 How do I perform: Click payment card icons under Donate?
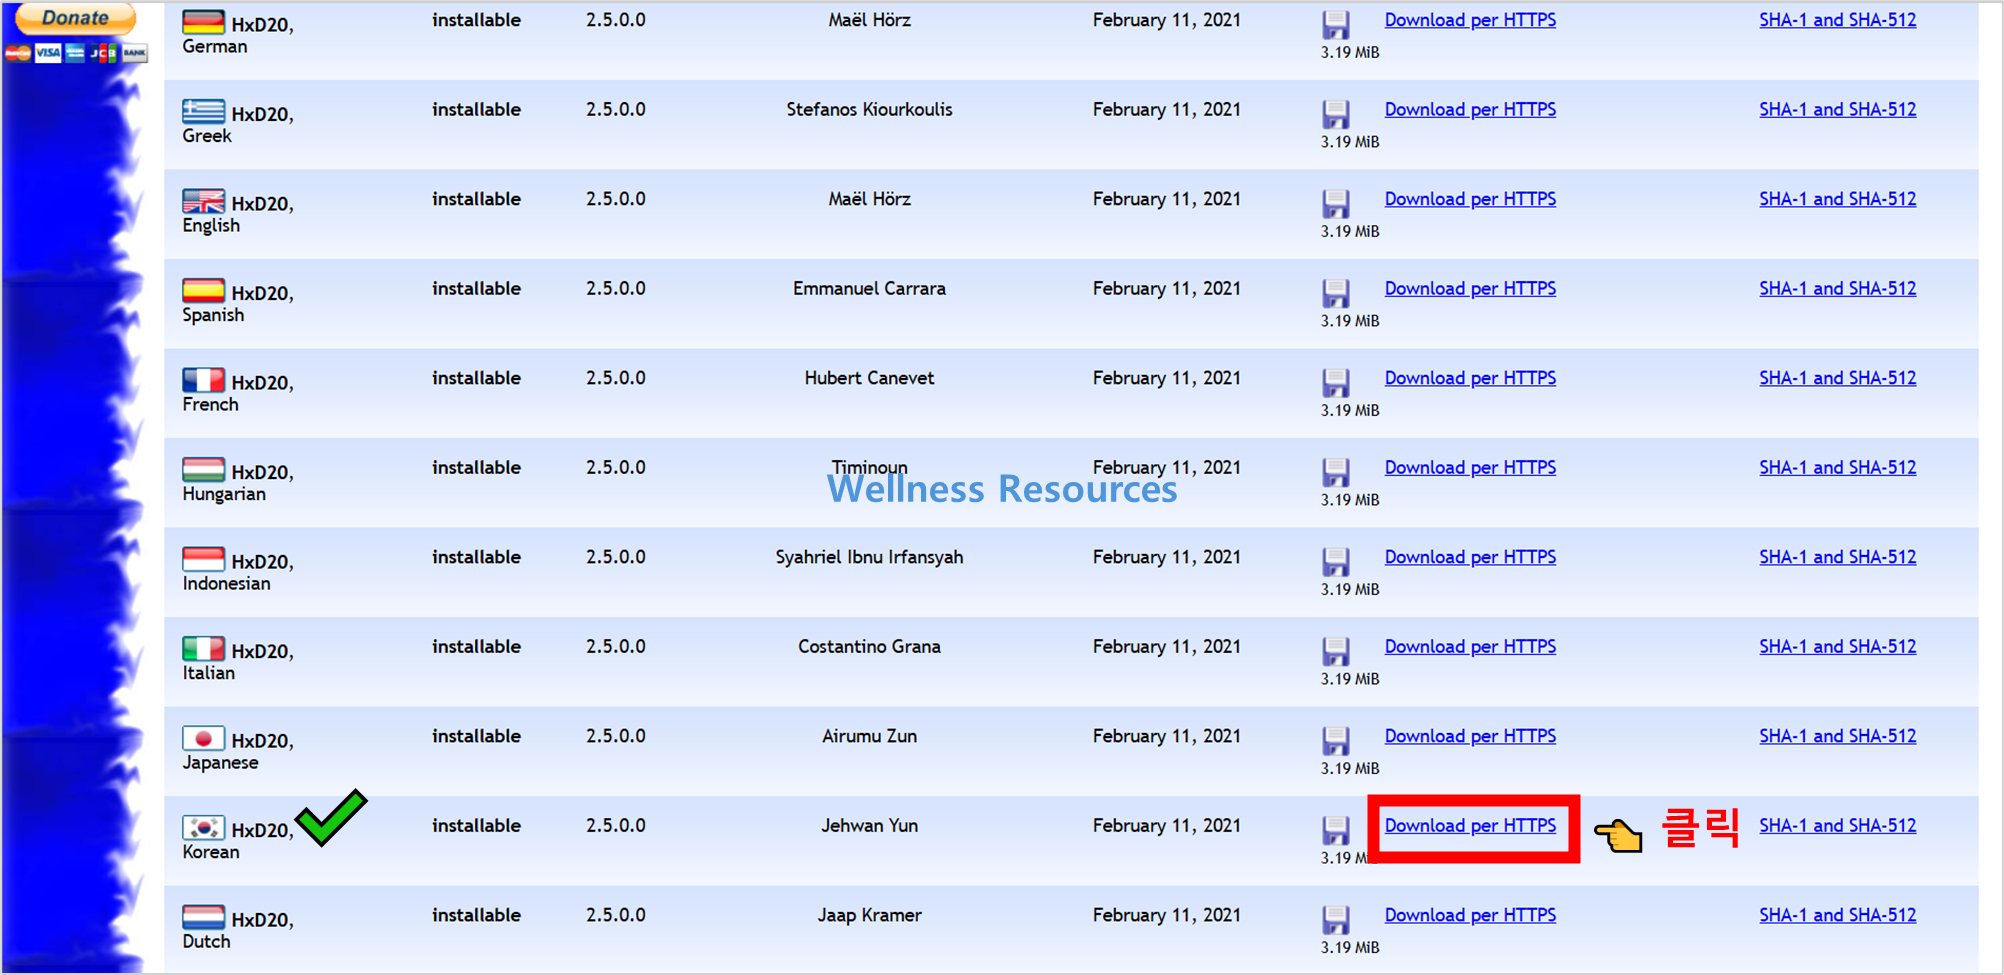[76, 53]
